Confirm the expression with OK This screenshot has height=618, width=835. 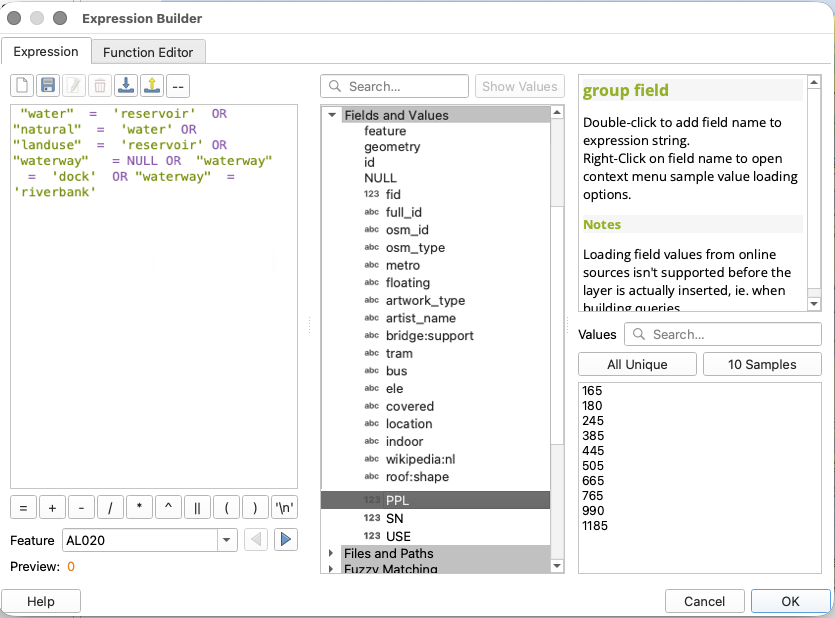coord(790,601)
